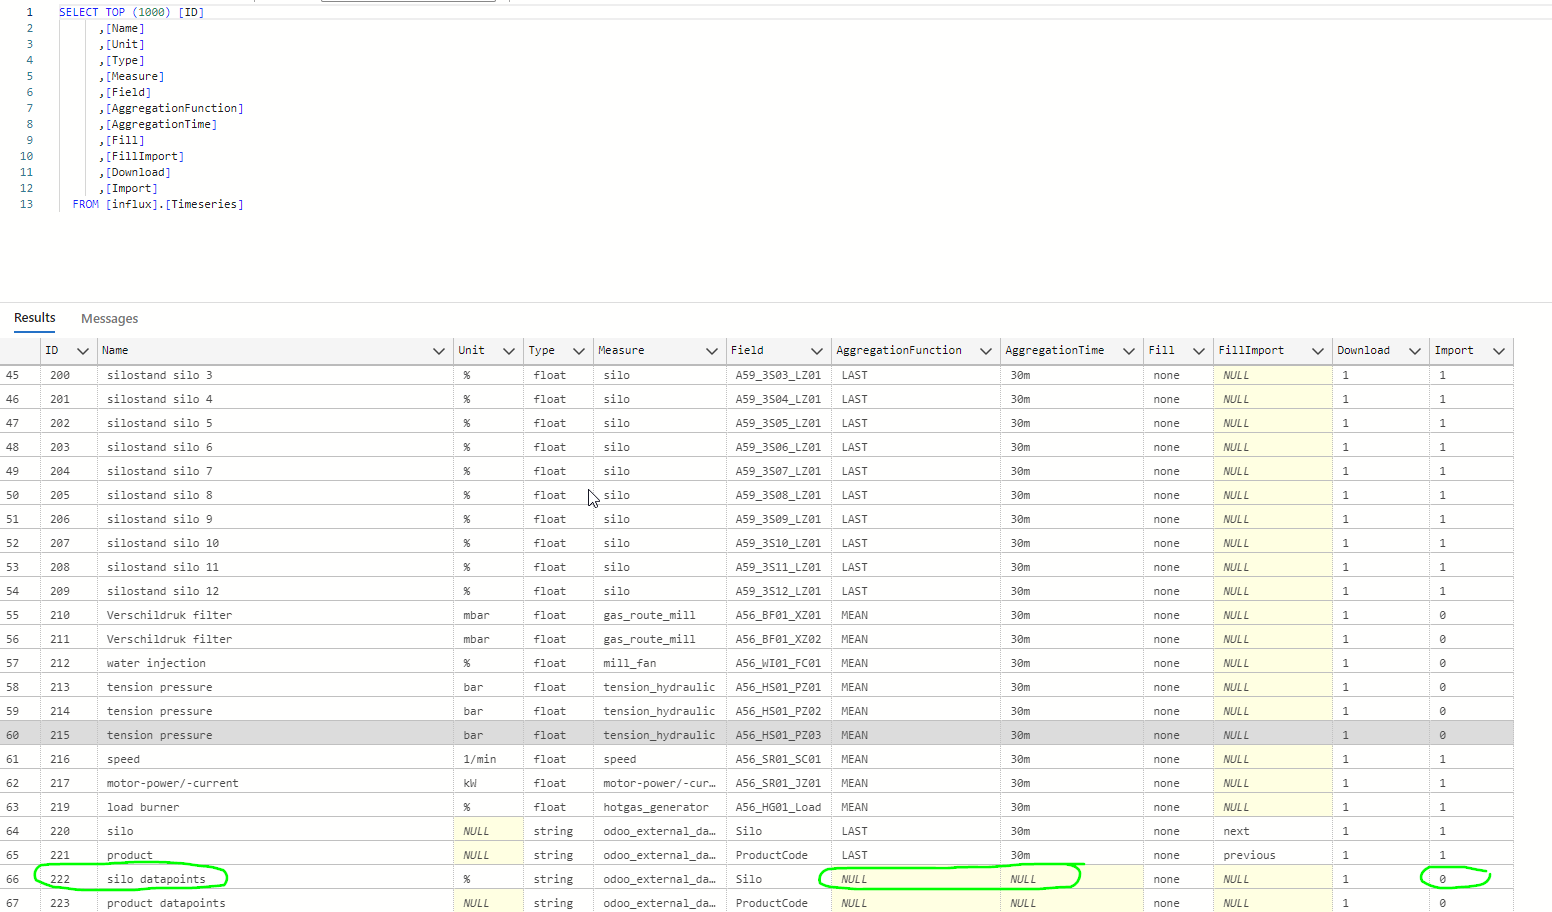Click FillImport cell 'previous'

tap(1273, 855)
